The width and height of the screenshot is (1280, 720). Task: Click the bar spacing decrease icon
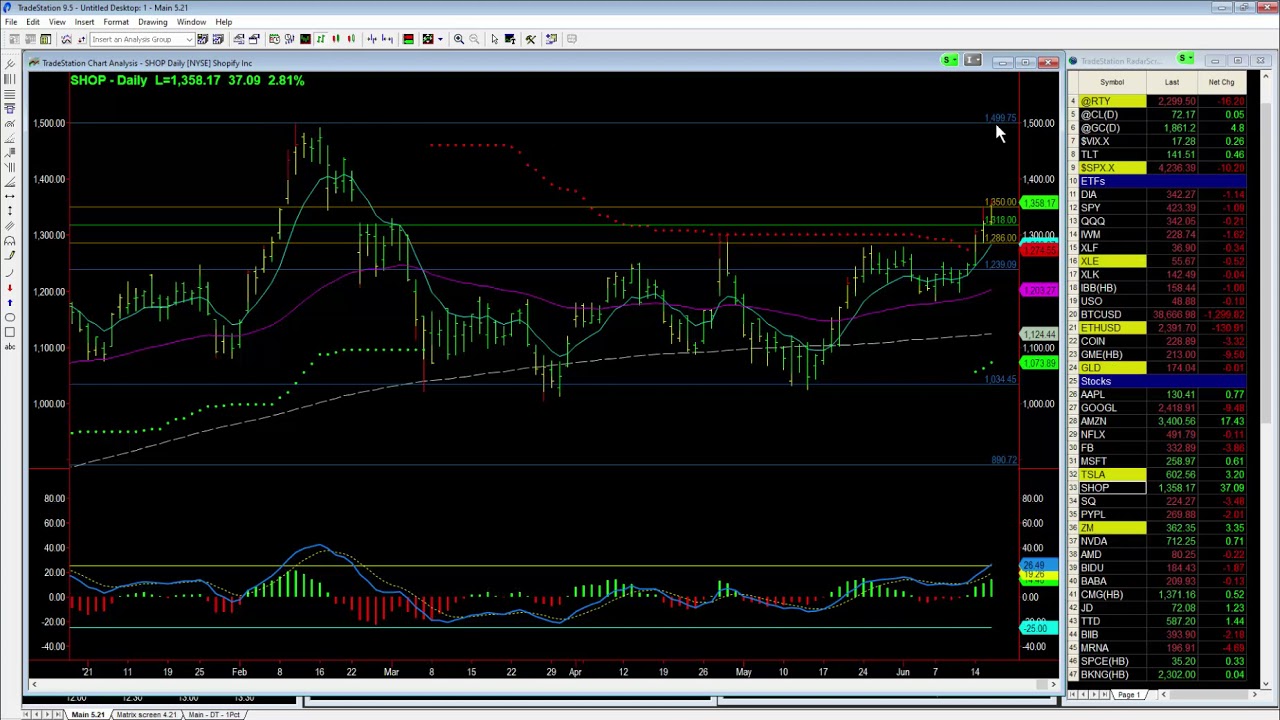[372, 39]
